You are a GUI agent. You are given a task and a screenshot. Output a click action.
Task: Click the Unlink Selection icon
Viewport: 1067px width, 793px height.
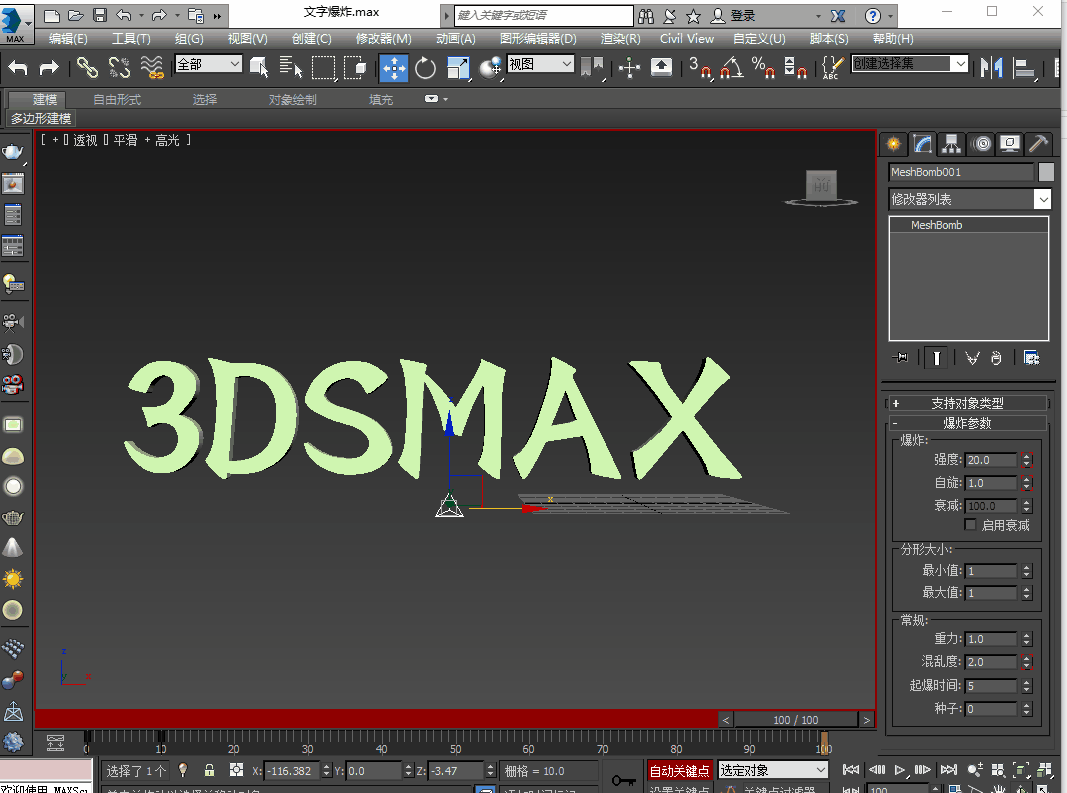click(119, 67)
